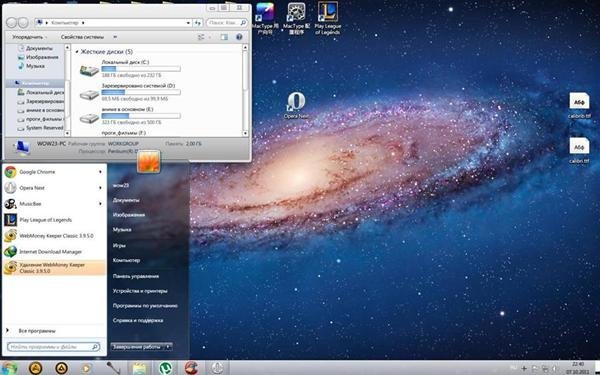Open Панель управления
The height and width of the screenshot is (375, 600).
tap(136, 276)
